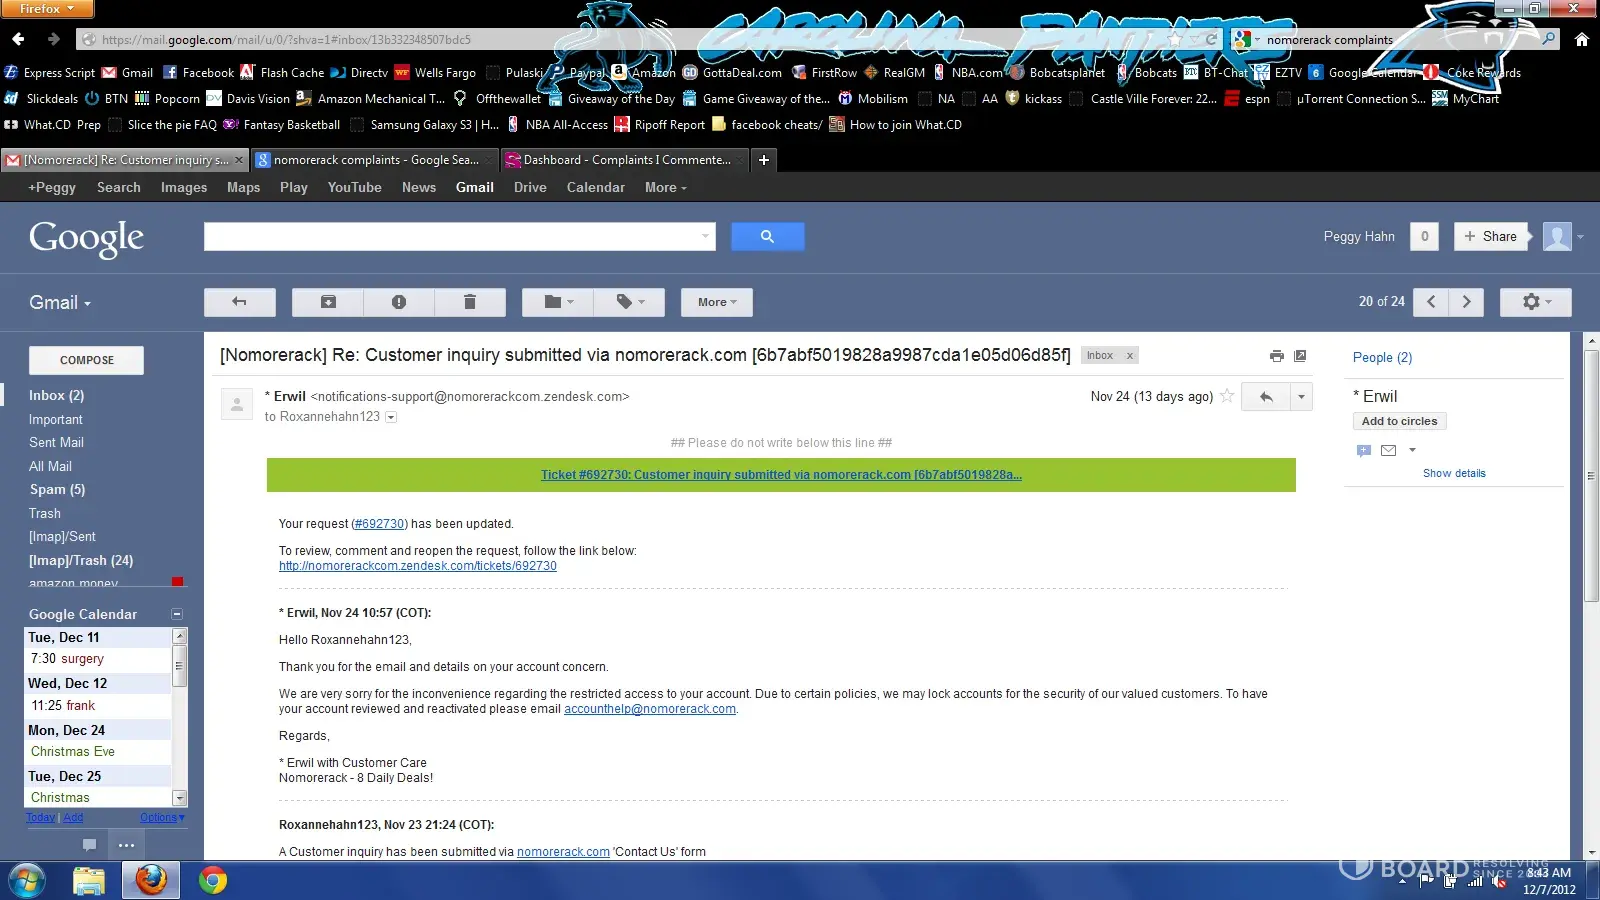Screen dimensions: 1600x900
Task: Print the conversation using printer icon
Action: (x=1276, y=356)
